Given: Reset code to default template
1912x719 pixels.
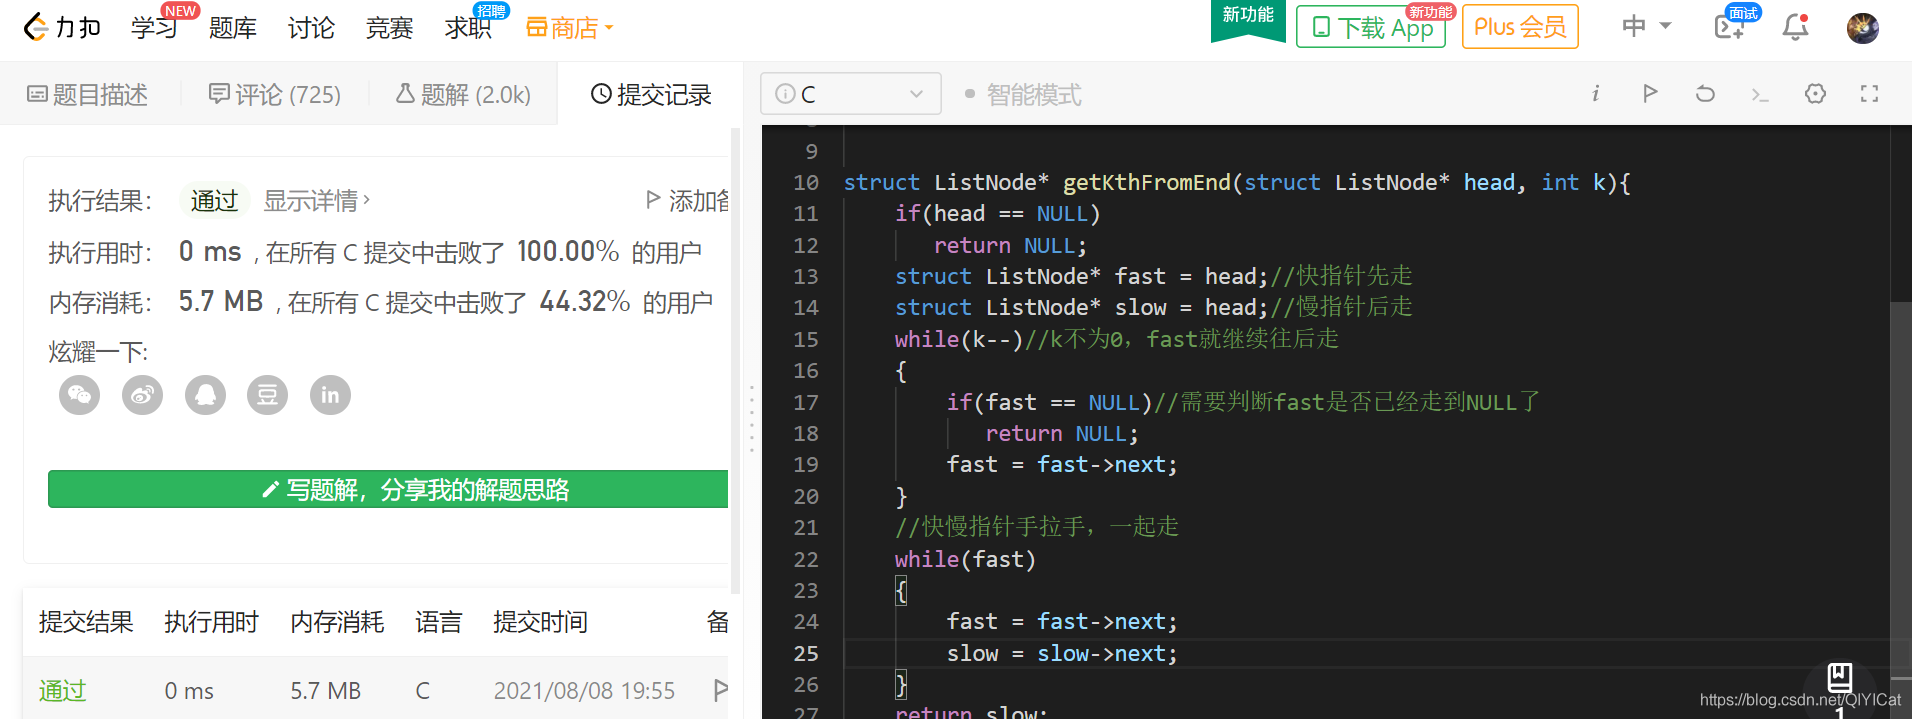Looking at the screenshot, I should click(1705, 94).
